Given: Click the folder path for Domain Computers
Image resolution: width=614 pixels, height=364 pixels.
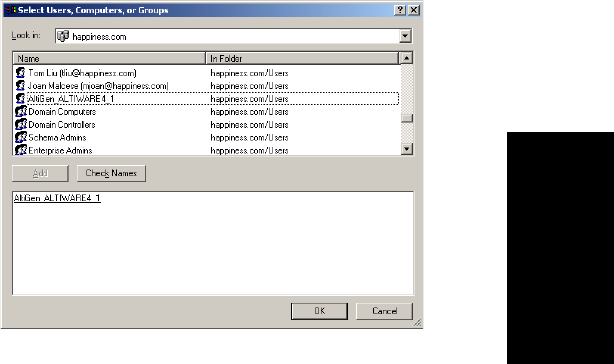Looking at the screenshot, I should coord(249,112).
